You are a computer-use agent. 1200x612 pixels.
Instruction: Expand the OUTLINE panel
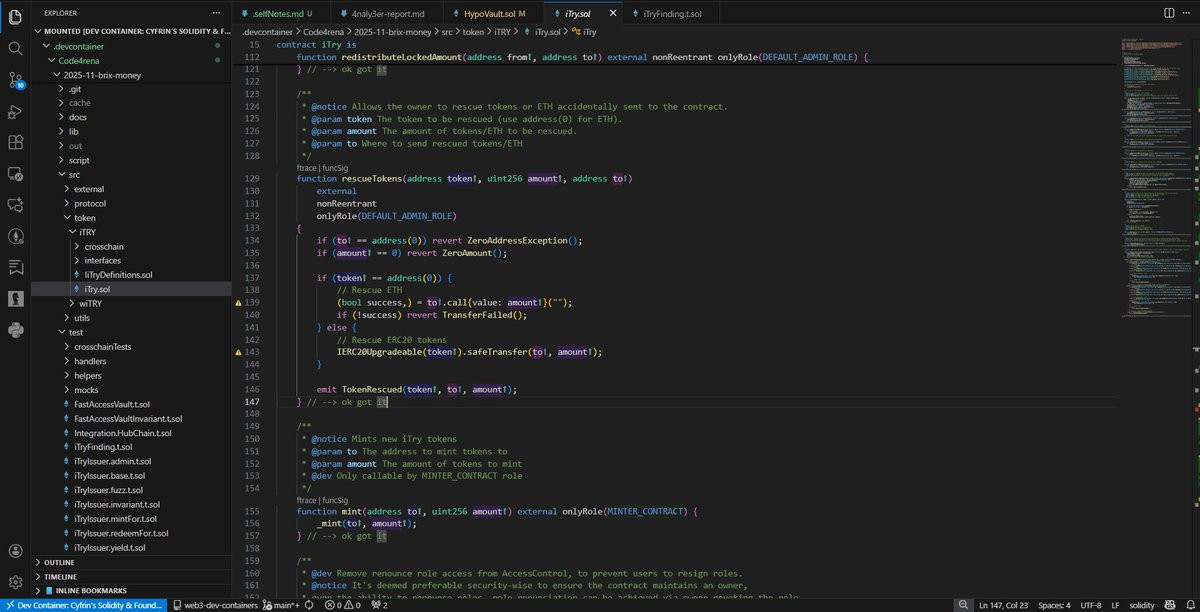133,562
